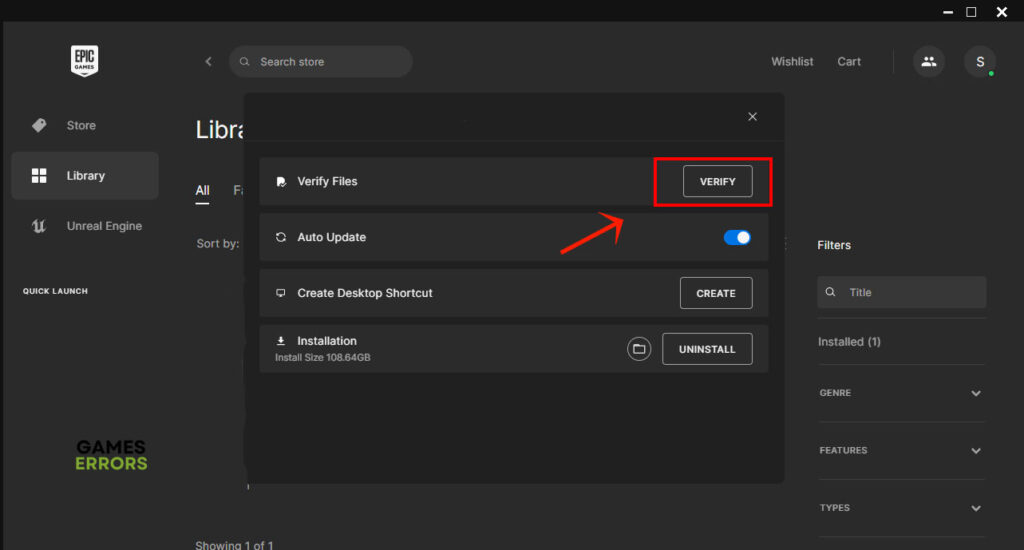Screen dimensions: 1024x550
Task: Focus the Search store field
Action: [x=330, y=61]
